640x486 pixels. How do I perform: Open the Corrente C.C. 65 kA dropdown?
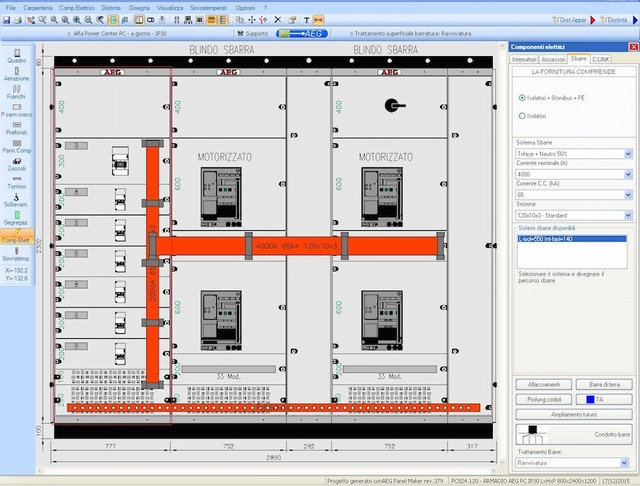pos(628,195)
